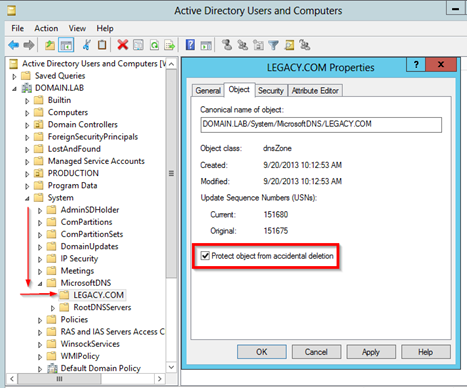Open the View menu

pyautogui.click(x=77, y=28)
